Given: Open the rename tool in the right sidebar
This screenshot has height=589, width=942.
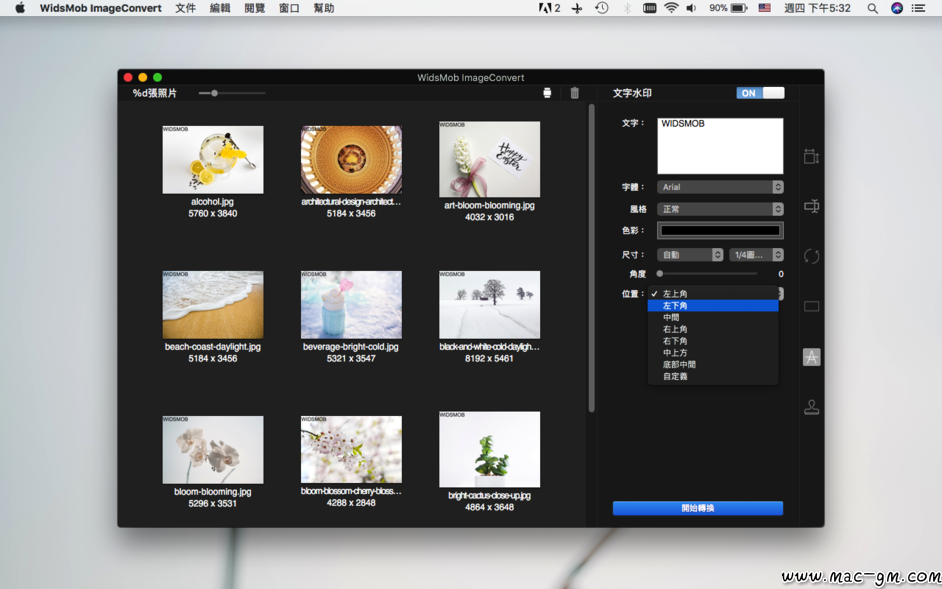Looking at the screenshot, I should pyautogui.click(x=811, y=207).
